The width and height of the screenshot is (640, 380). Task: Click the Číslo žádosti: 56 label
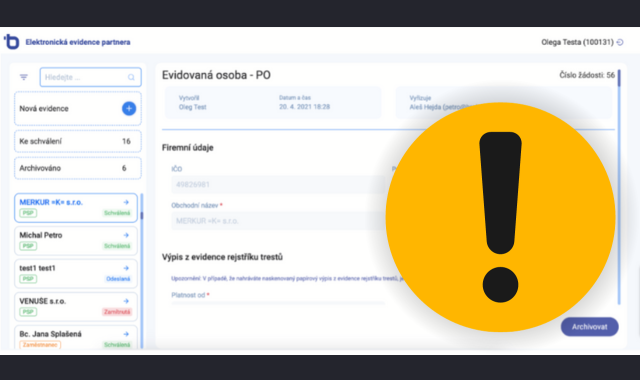coord(587,75)
